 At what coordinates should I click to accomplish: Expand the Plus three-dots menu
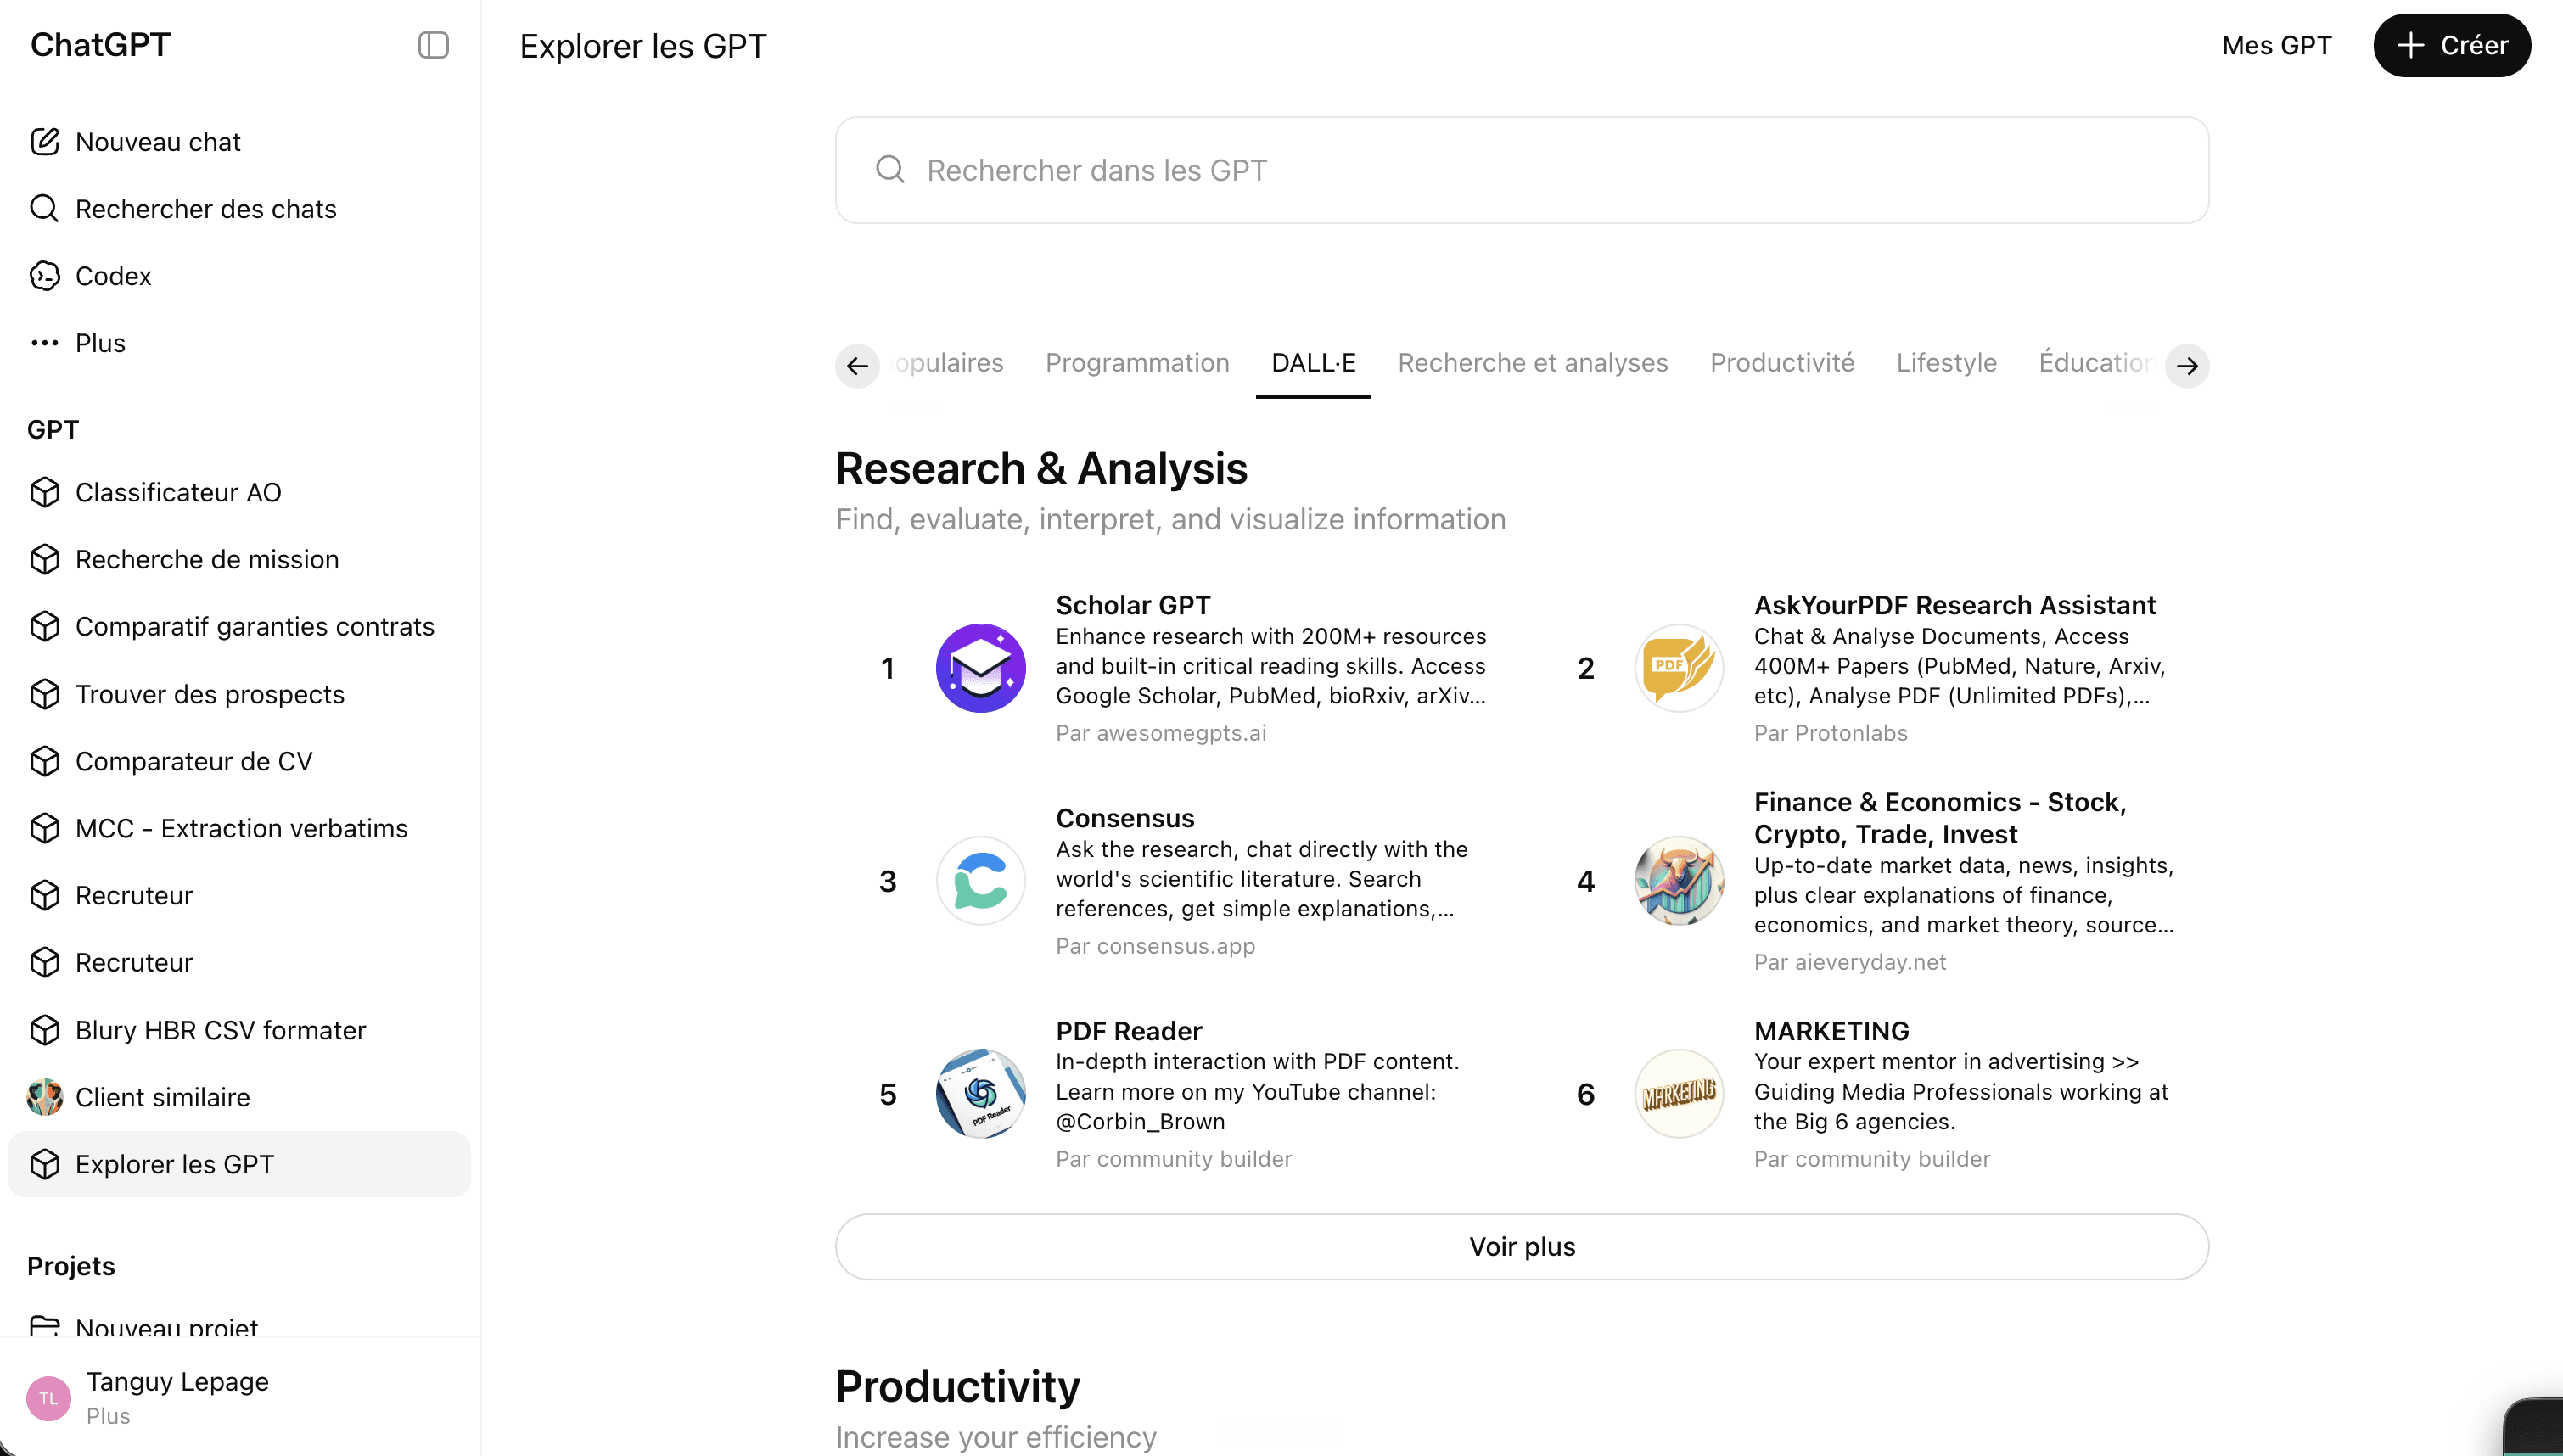click(44, 343)
